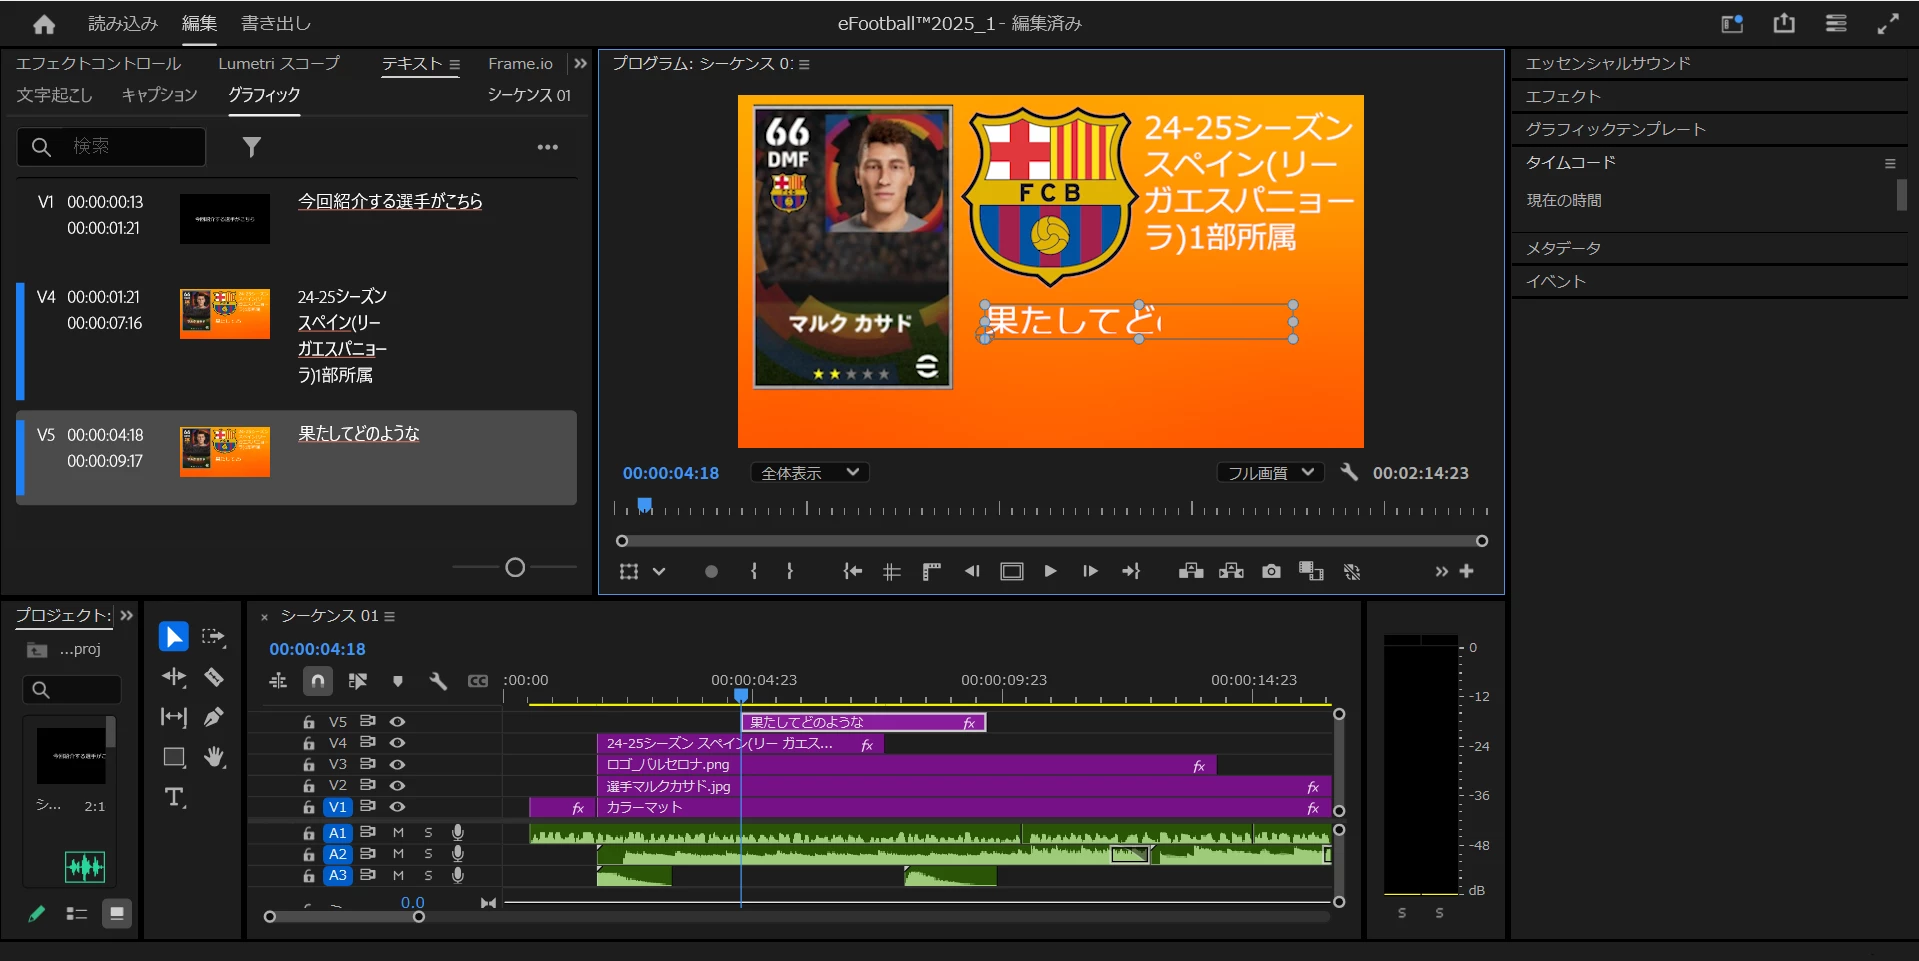Image resolution: width=1919 pixels, height=961 pixels.
Task: Select the Selection arrow tool
Action: 173,637
